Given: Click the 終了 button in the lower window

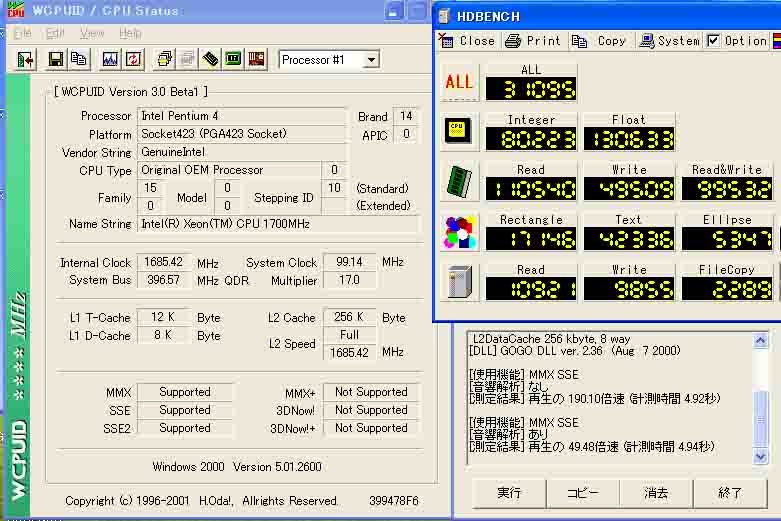Looking at the screenshot, I should [x=730, y=493].
